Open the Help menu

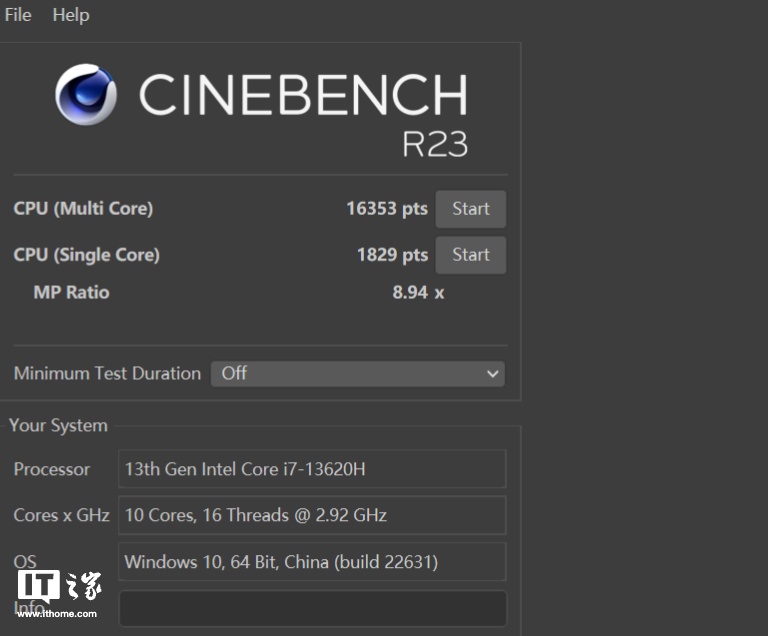(70, 15)
